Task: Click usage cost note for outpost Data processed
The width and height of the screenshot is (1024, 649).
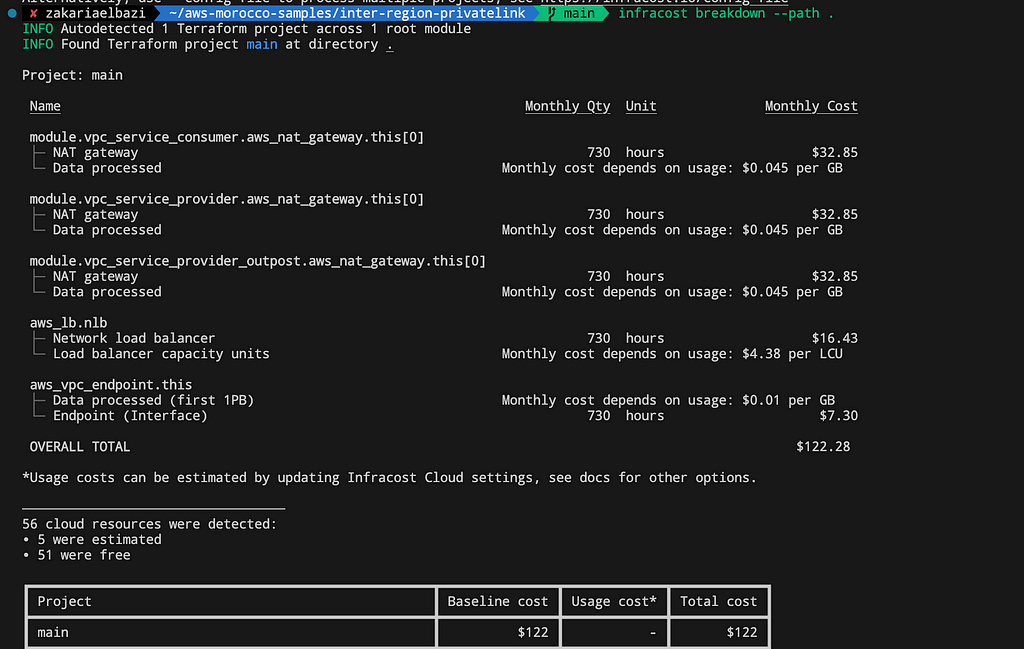Action: [672, 292]
